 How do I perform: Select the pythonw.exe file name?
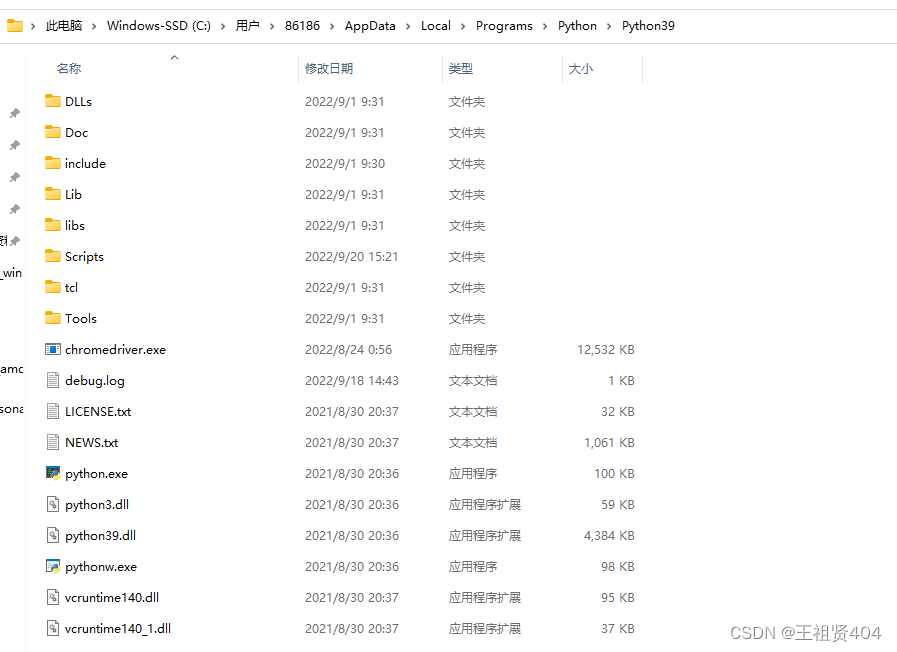click(101, 567)
